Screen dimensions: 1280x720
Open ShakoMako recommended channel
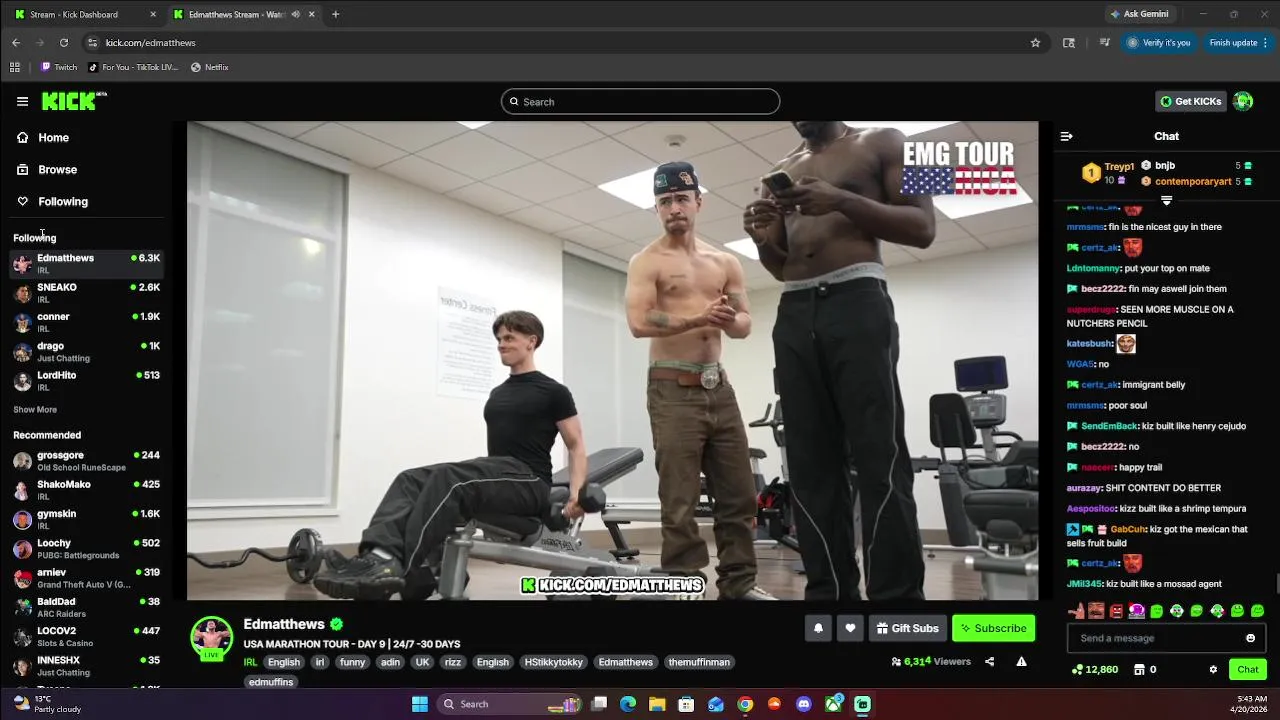coord(86,489)
